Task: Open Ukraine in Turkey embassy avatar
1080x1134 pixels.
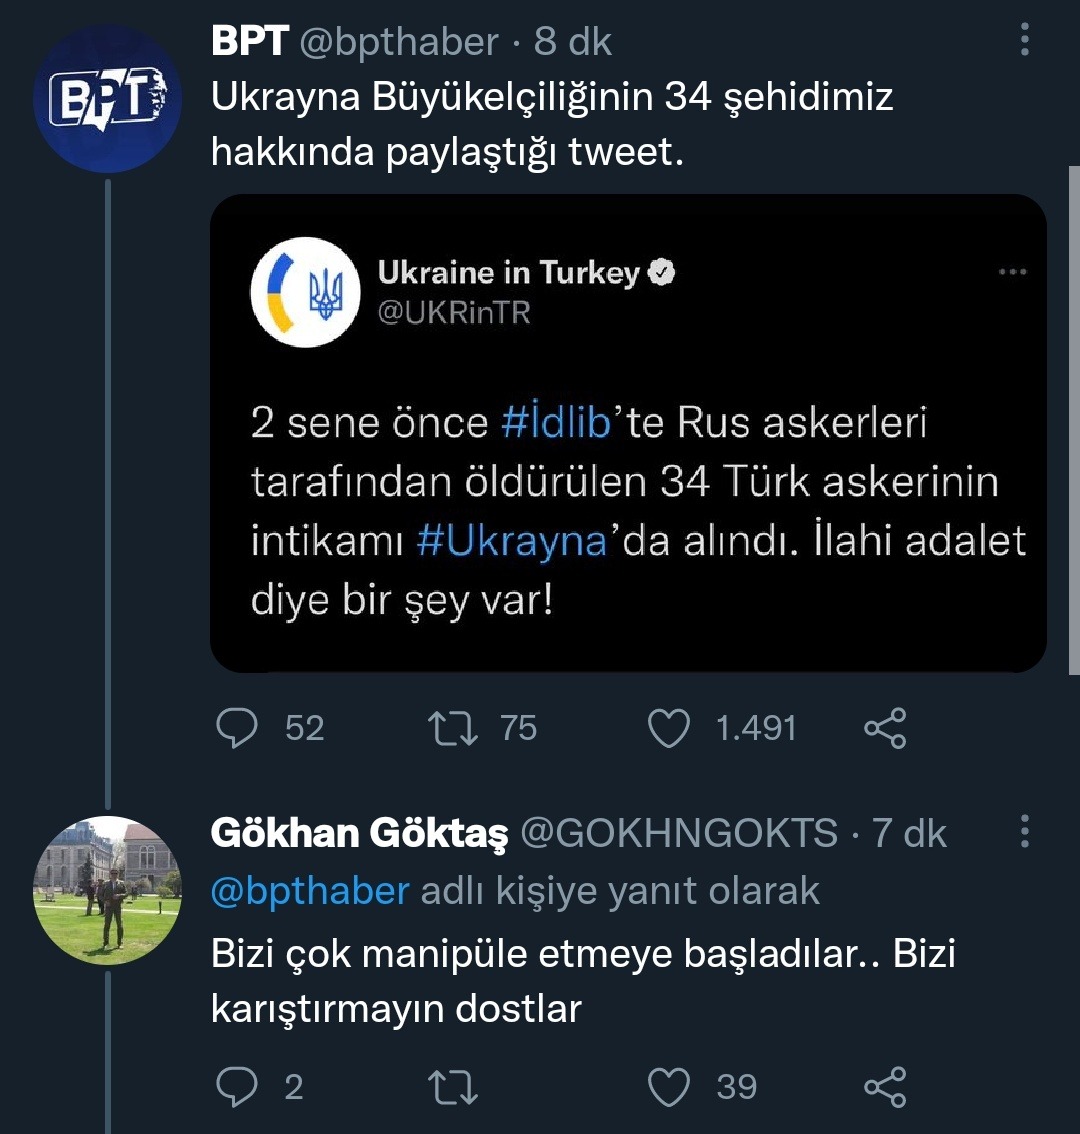Action: pyautogui.click(x=305, y=292)
